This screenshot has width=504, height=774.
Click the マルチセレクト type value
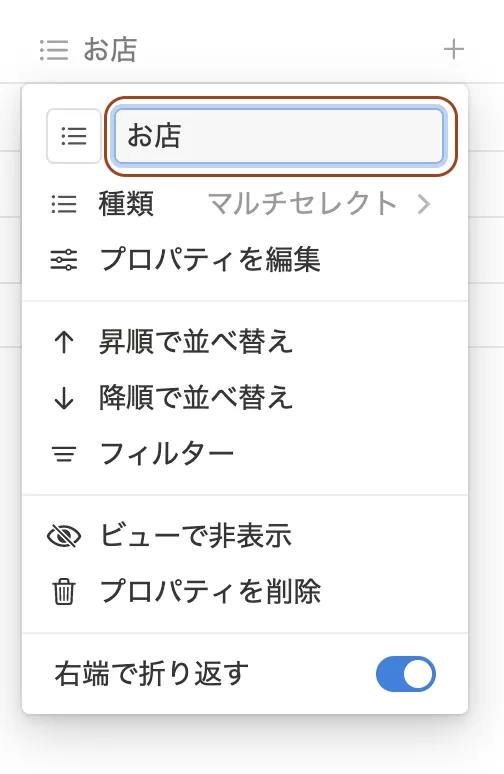[303, 204]
